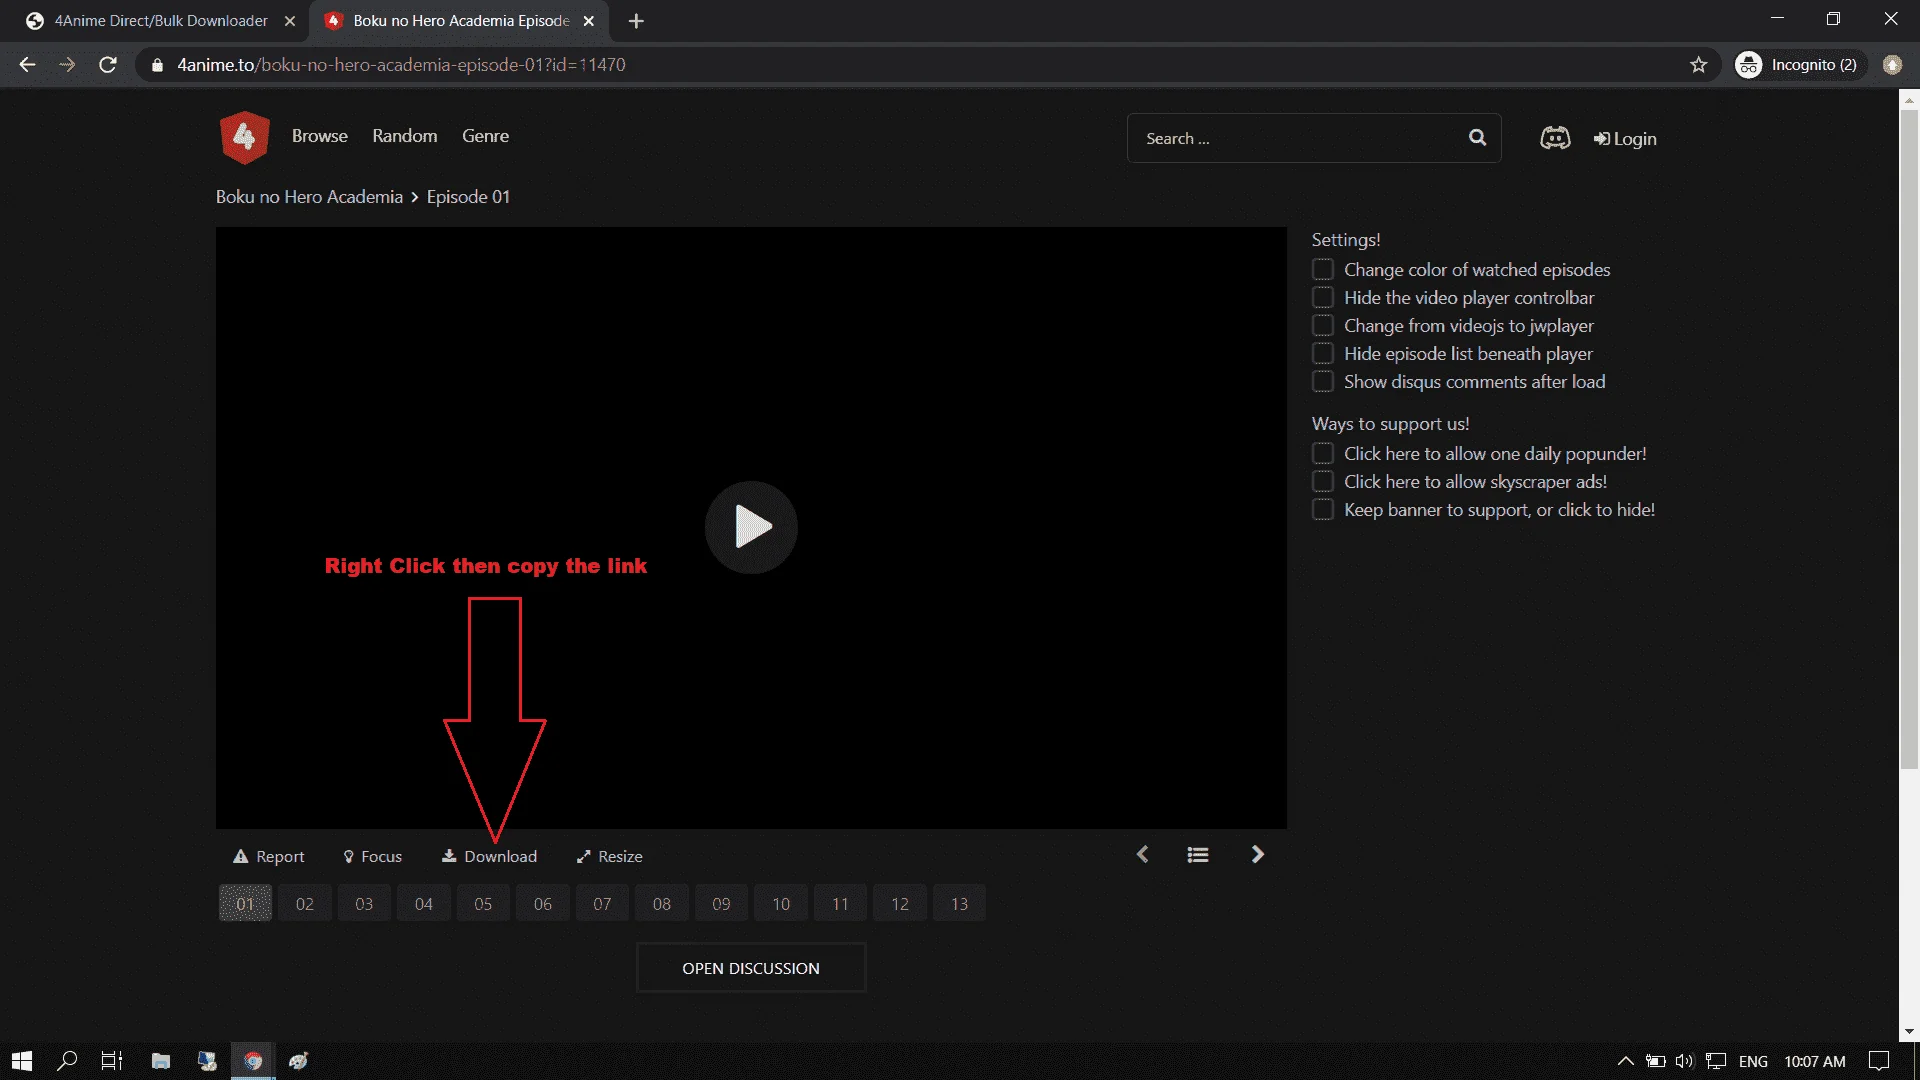
Task: Open the Genre menu
Action: 485,136
